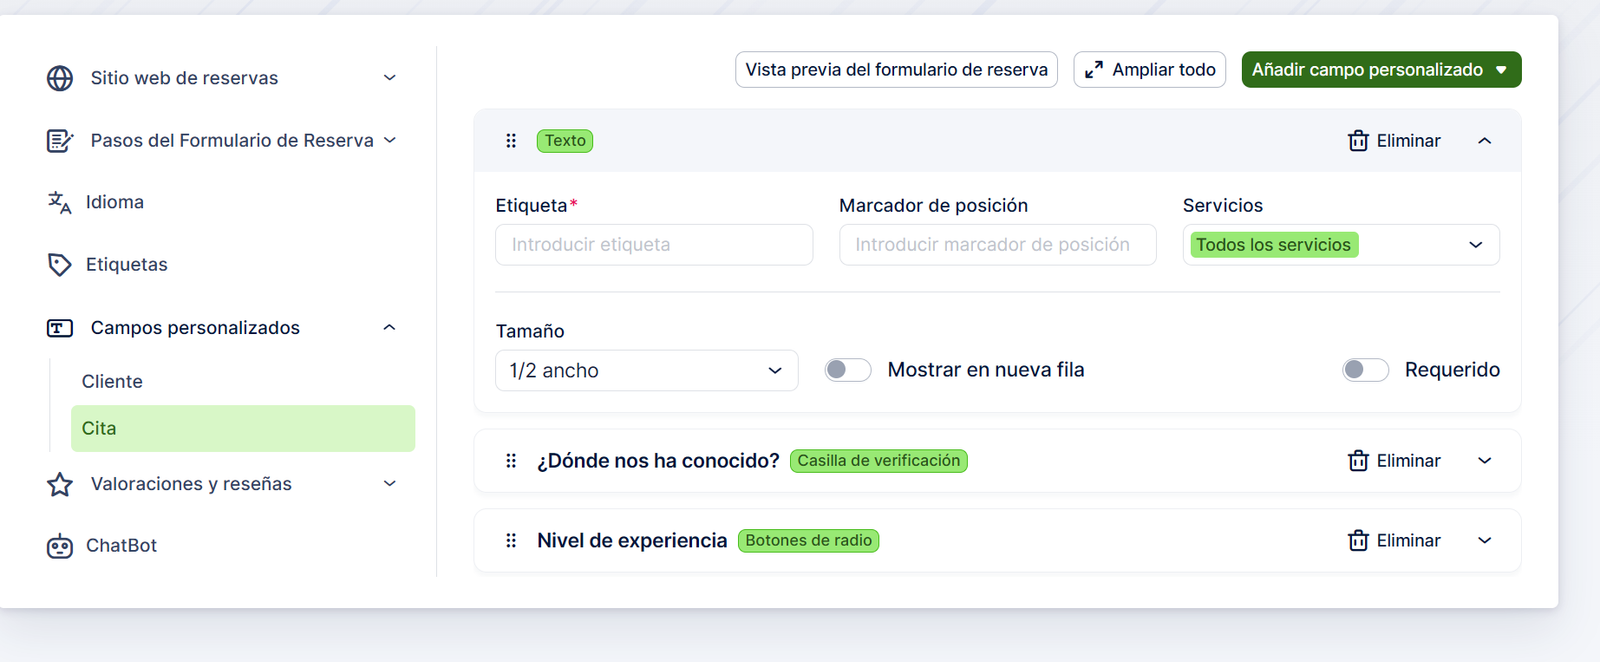Click drag handle for ¿Dónde nos ha conocido?

(511, 461)
